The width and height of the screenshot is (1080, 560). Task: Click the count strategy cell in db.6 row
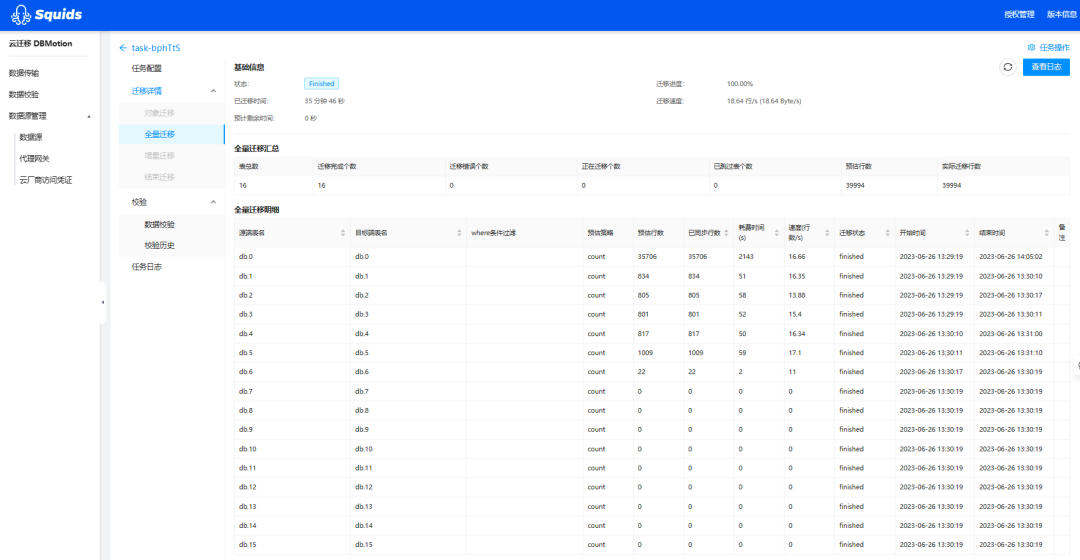click(x=596, y=371)
